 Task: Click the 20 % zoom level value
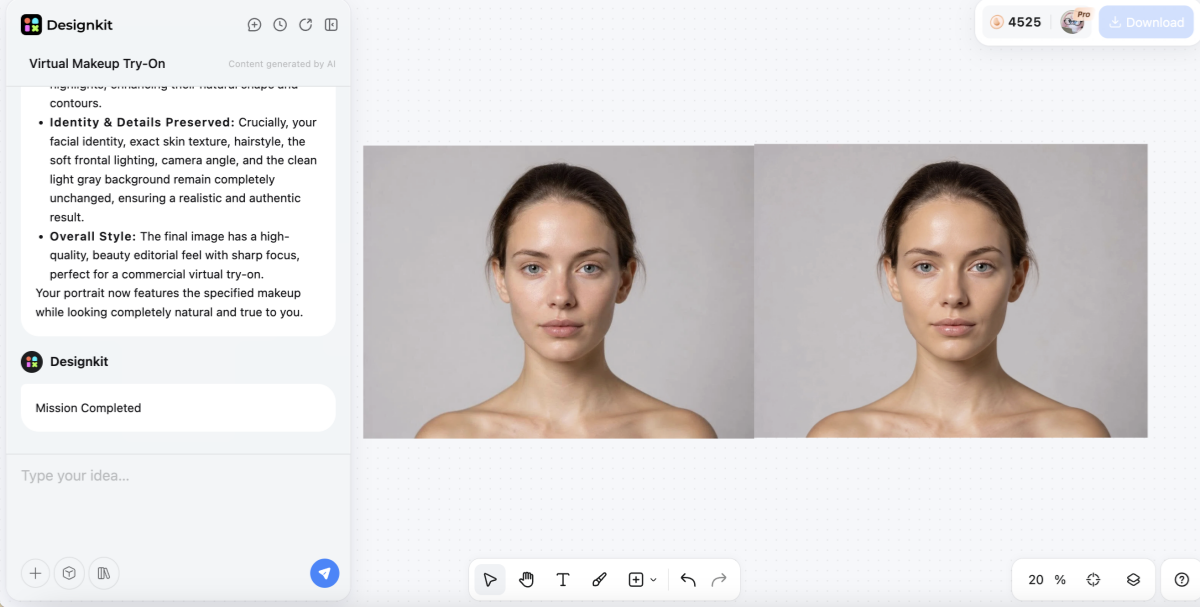point(1047,580)
